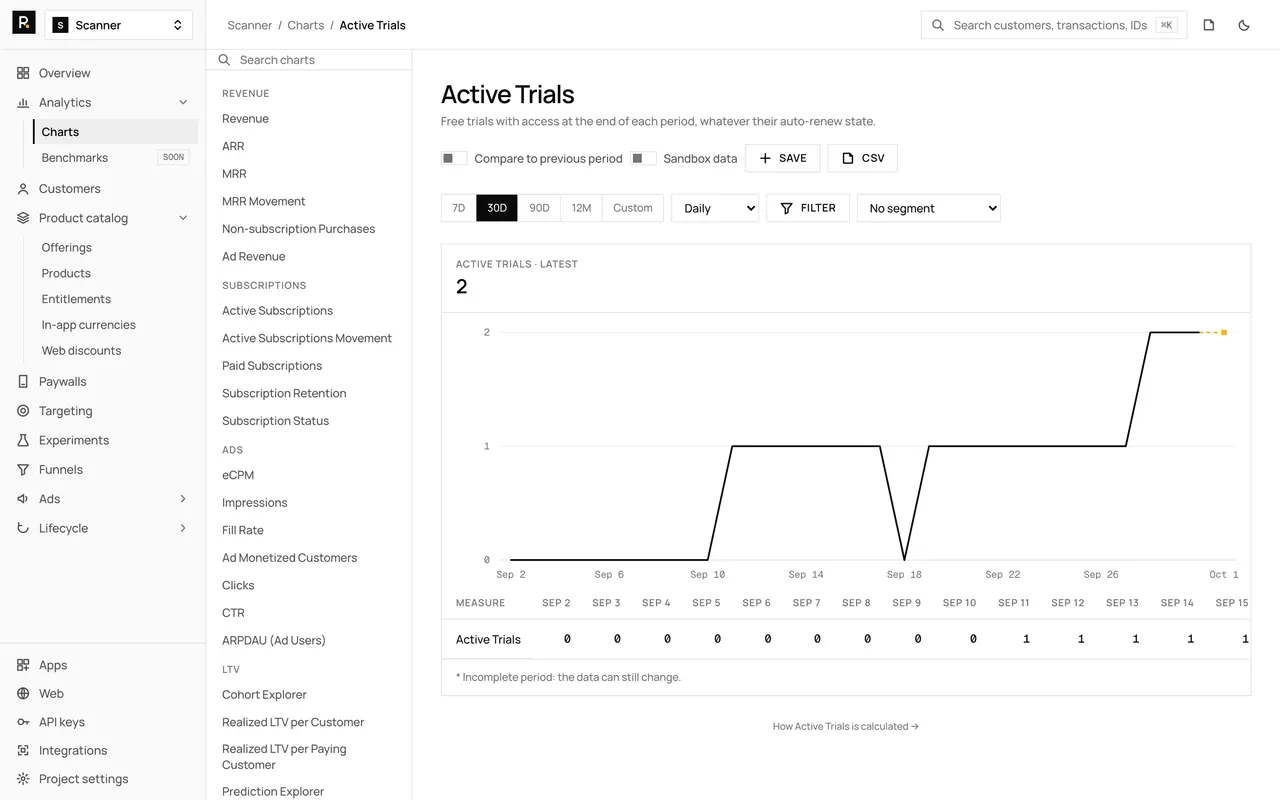The height and width of the screenshot is (800, 1280).
Task: Export chart with the CSV button
Action: point(863,158)
